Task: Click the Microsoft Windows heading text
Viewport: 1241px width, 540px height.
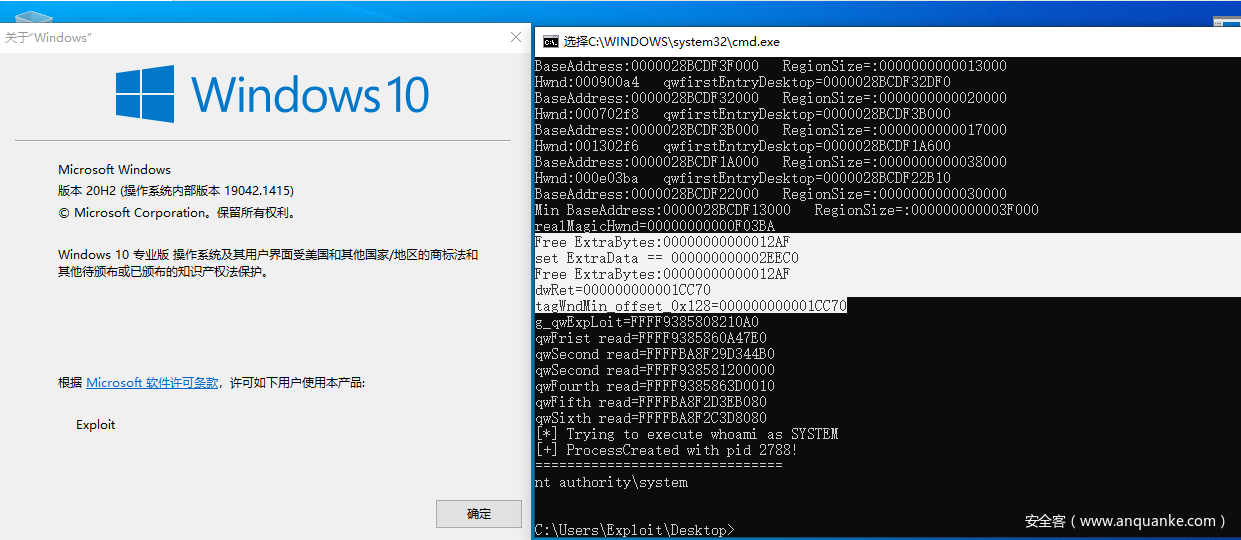Action: pos(114,170)
